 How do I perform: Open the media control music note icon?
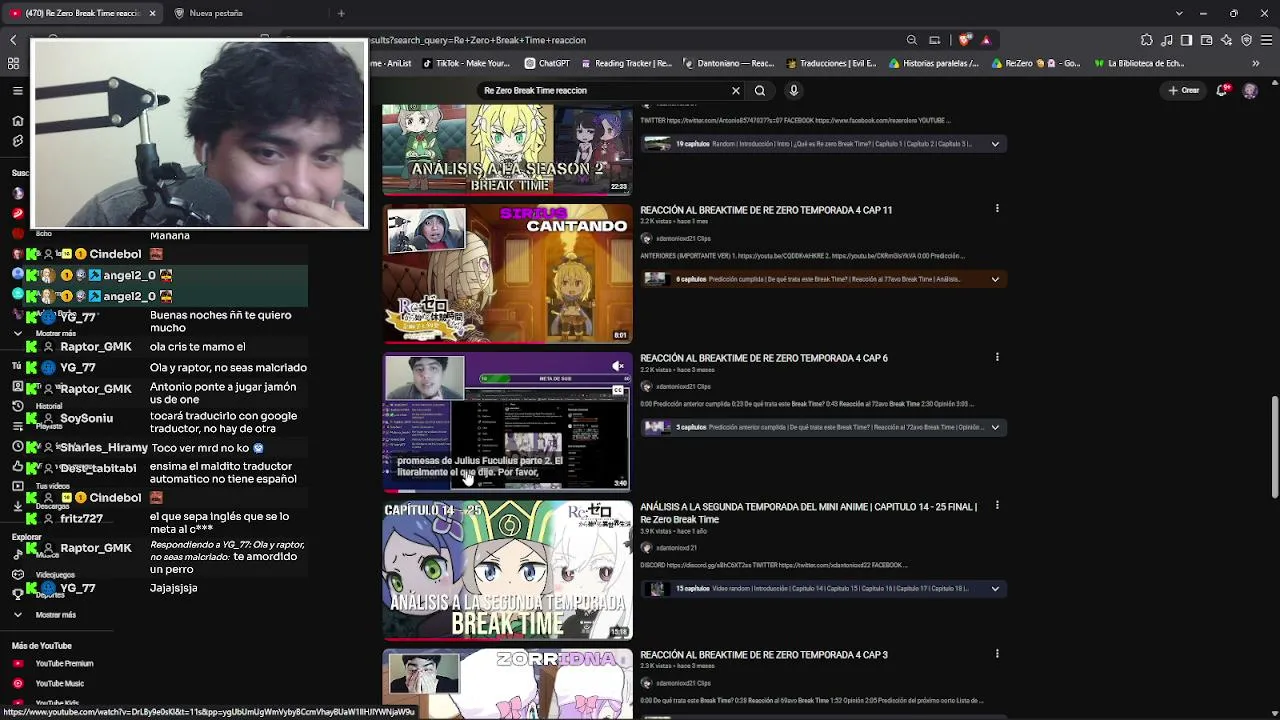click(1166, 40)
